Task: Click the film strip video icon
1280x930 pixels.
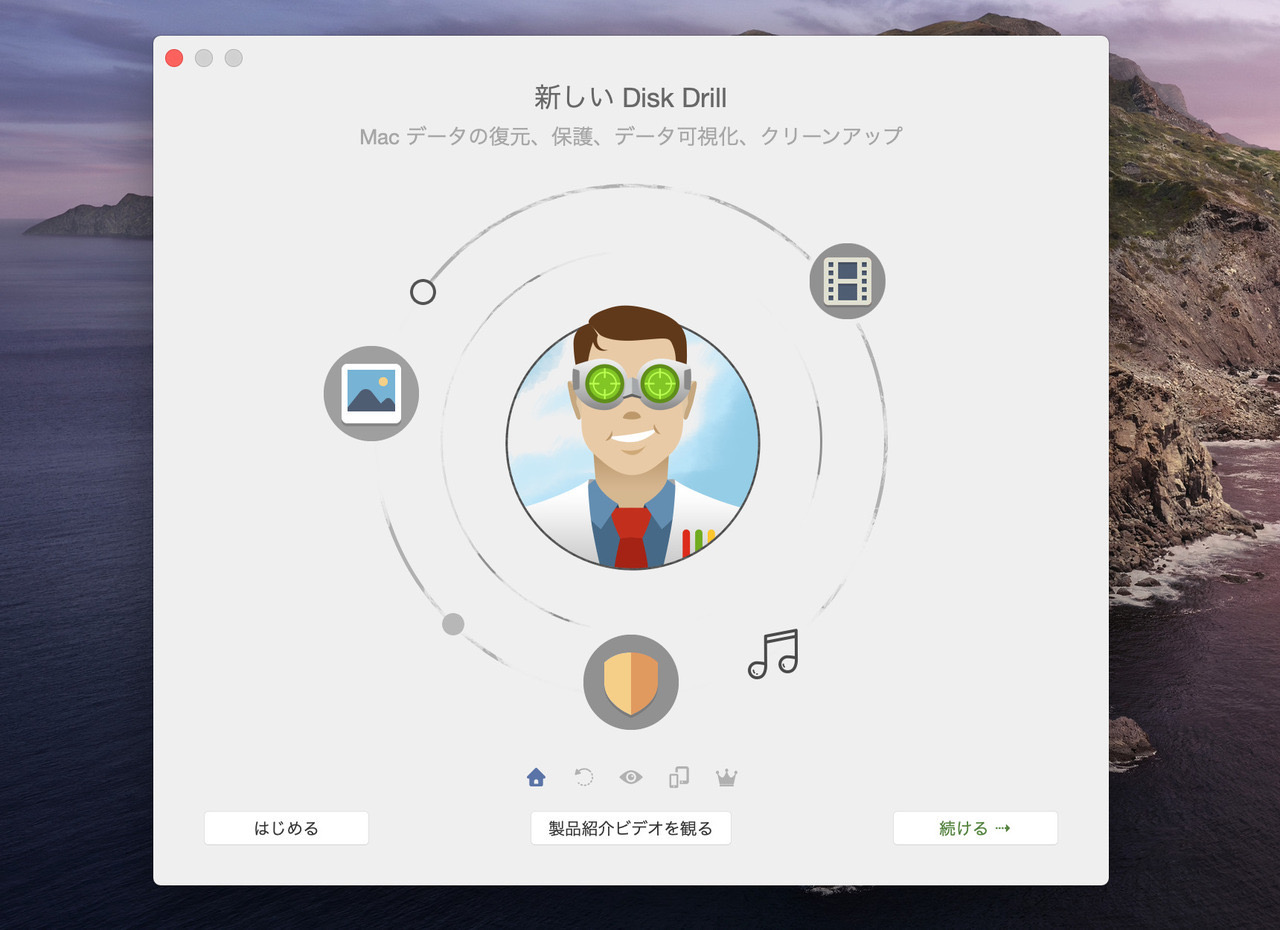Action: [x=847, y=281]
